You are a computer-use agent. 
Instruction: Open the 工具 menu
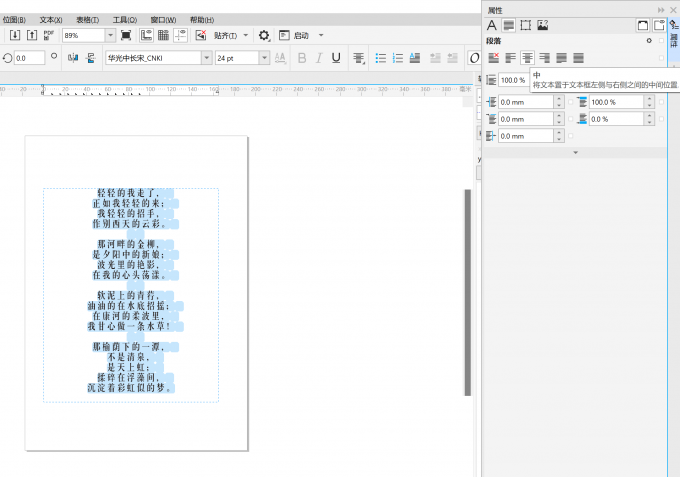125,19
